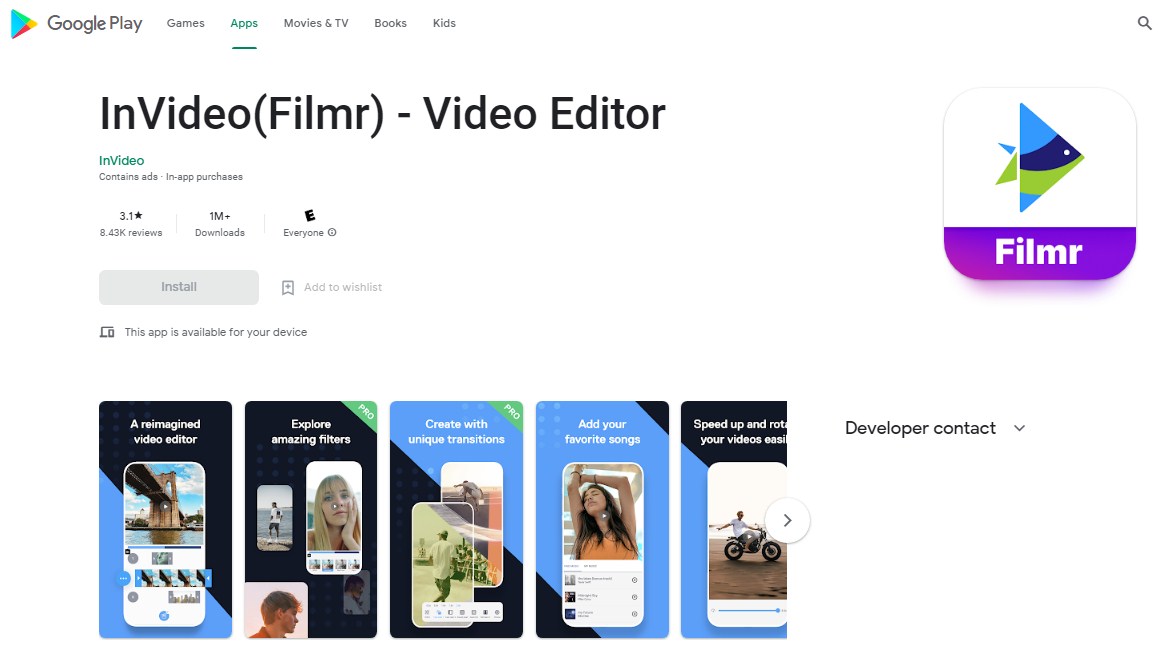Click the device availability icon
The height and width of the screenshot is (662, 1166).
pyautogui.click(x=107, y=332)
